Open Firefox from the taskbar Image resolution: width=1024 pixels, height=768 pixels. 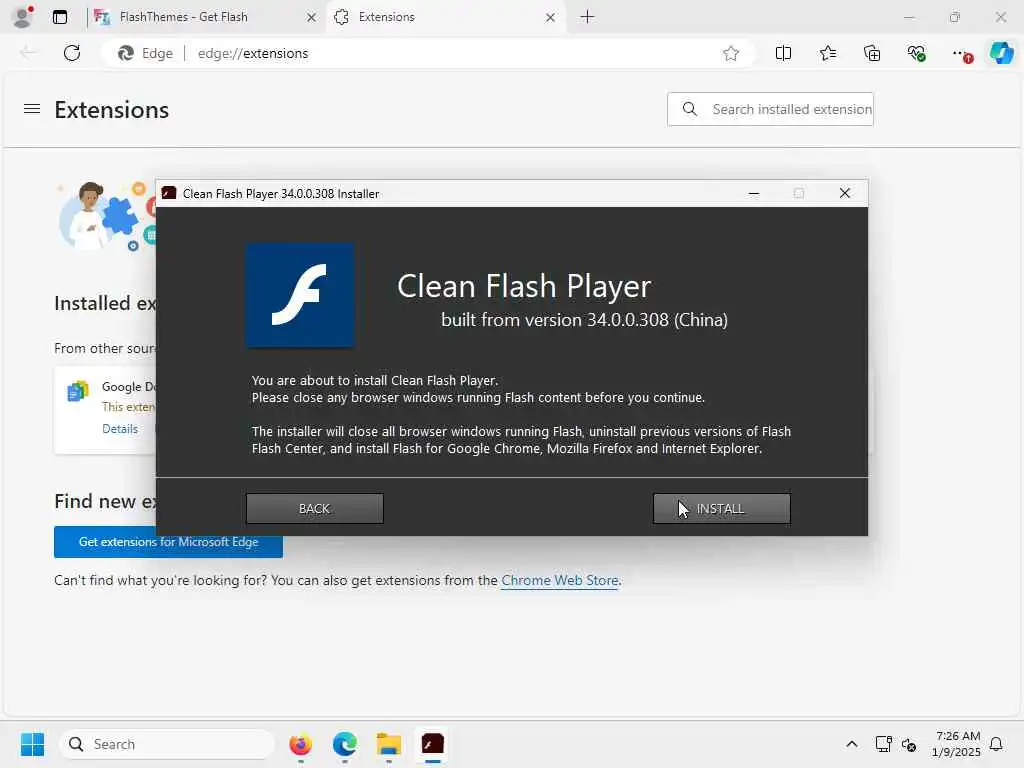[x=300, y=744]
